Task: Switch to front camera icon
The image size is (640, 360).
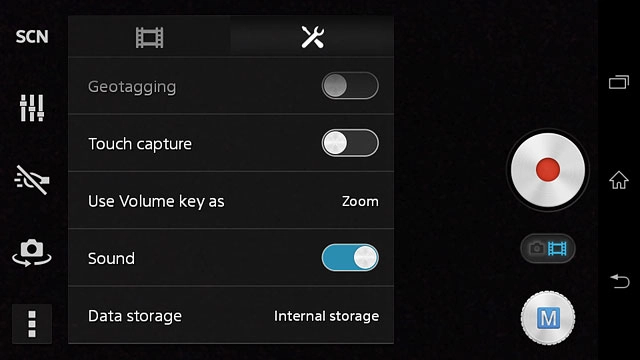Action: click(32, 253)
